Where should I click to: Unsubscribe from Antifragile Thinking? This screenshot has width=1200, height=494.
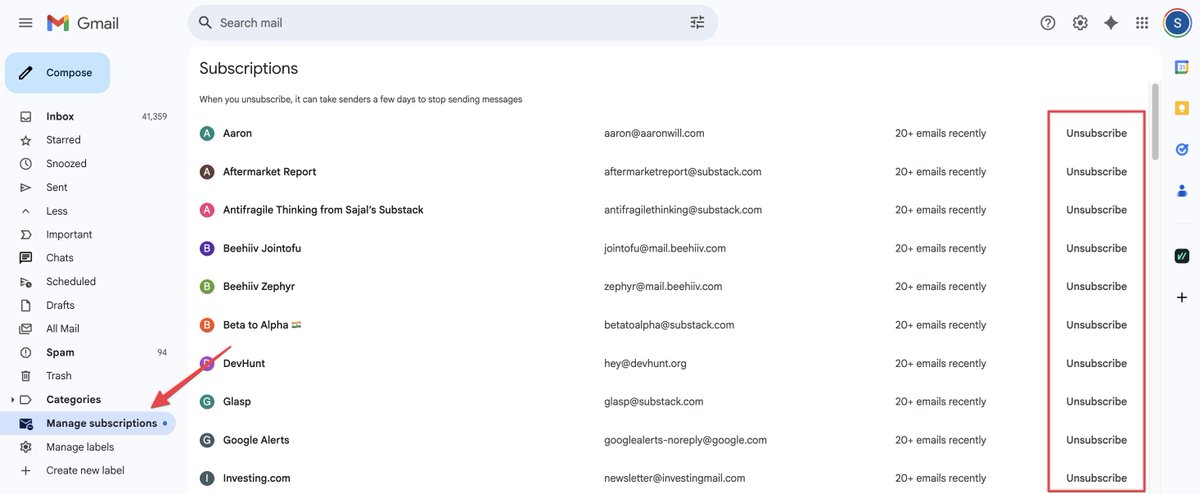click(x=1096, y=210)
